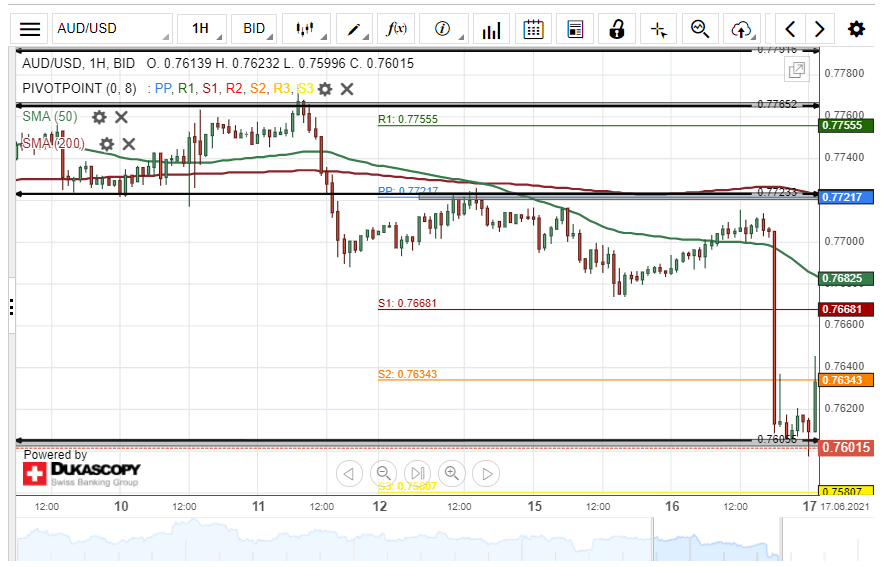884x567 pixels.
Task: Click date 11 on time axis
Action: [258, 506]
